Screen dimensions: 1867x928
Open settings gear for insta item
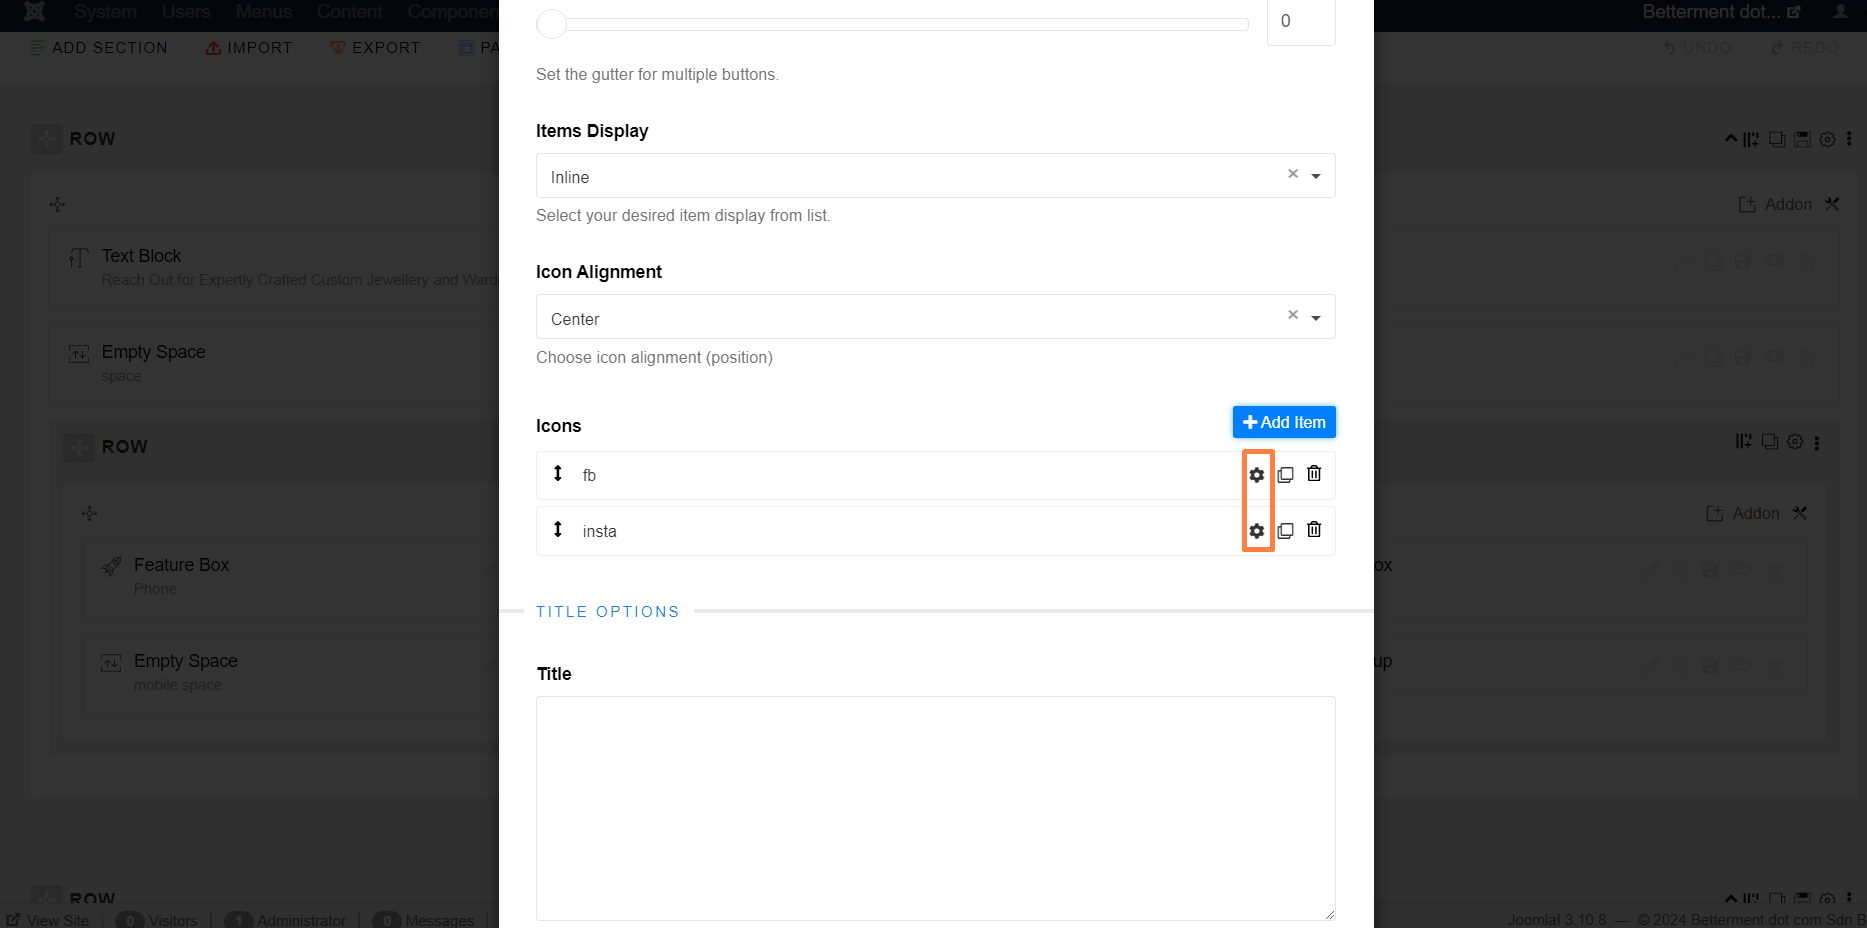[1257, 531]
